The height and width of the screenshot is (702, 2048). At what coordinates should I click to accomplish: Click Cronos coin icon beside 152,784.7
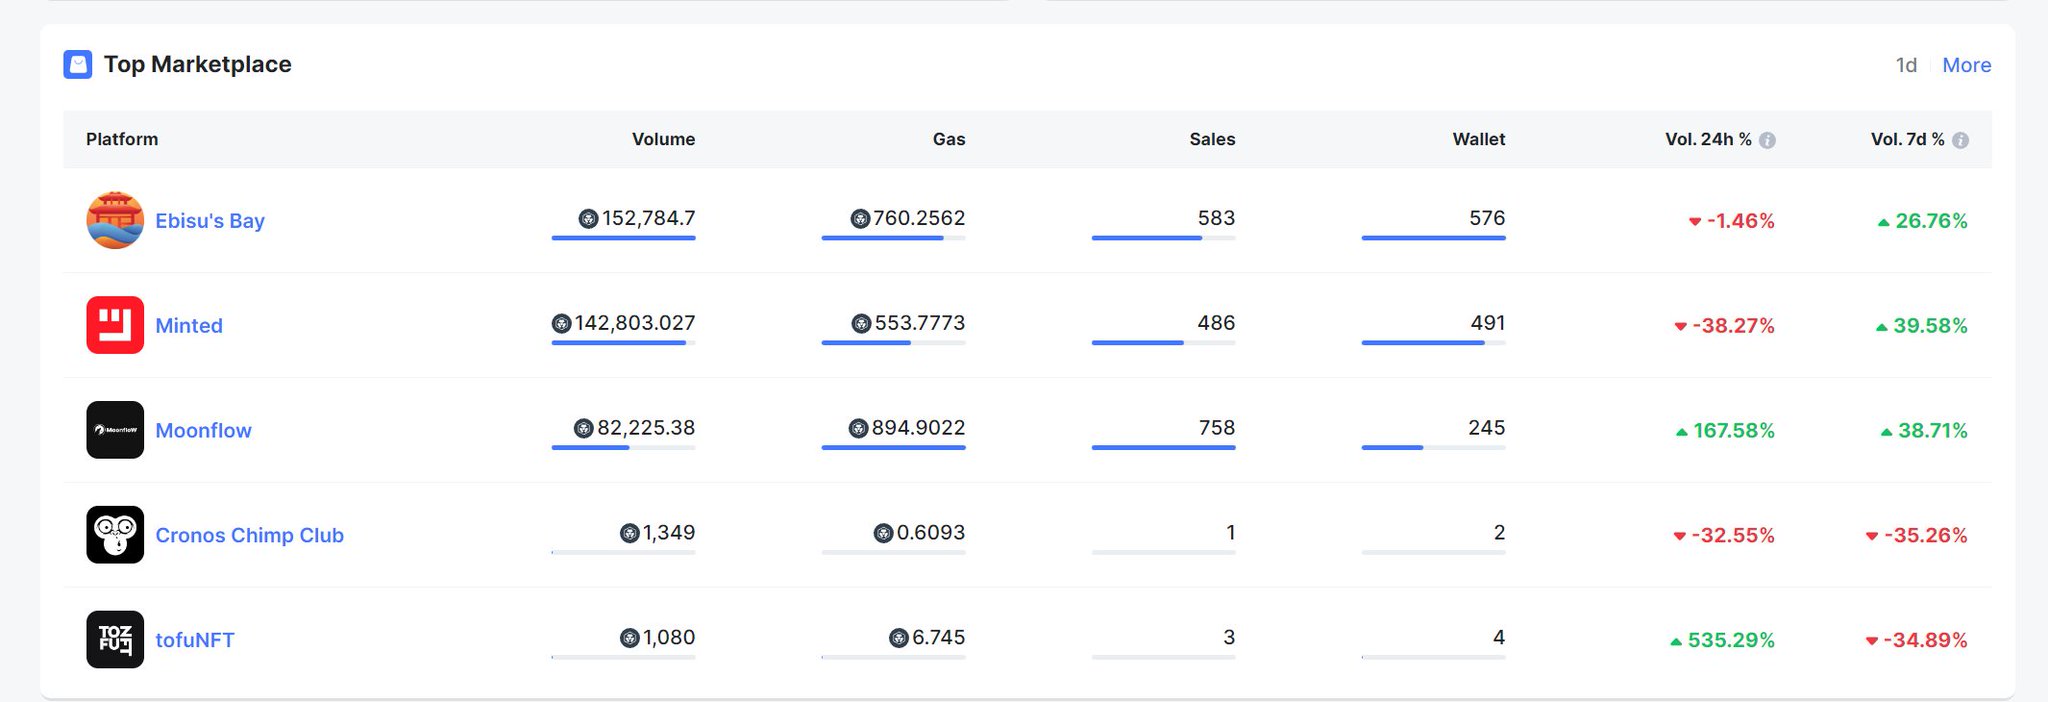pos(588,218)
